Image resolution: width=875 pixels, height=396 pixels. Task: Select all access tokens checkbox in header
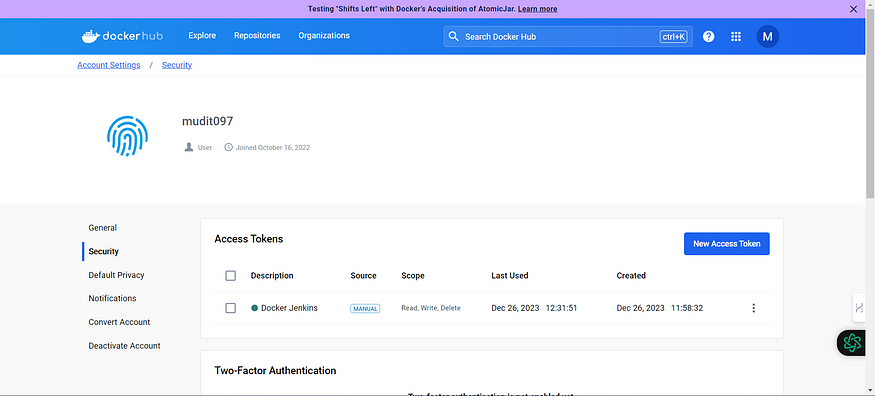(x=230, y=276)
